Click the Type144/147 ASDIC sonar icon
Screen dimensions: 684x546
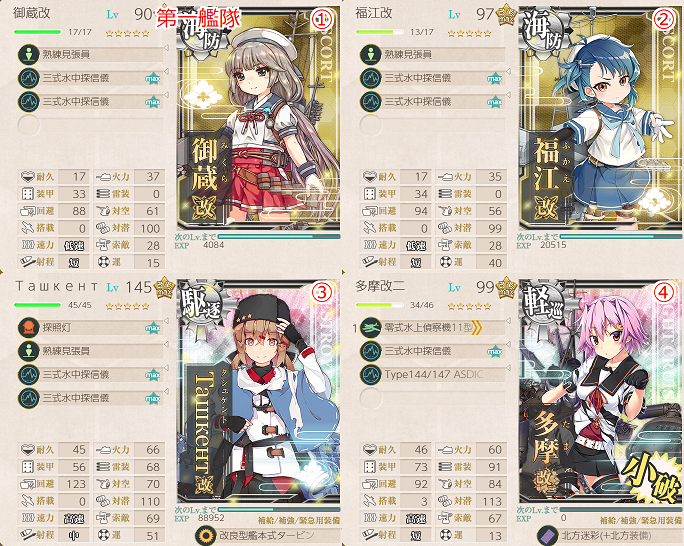371,374
